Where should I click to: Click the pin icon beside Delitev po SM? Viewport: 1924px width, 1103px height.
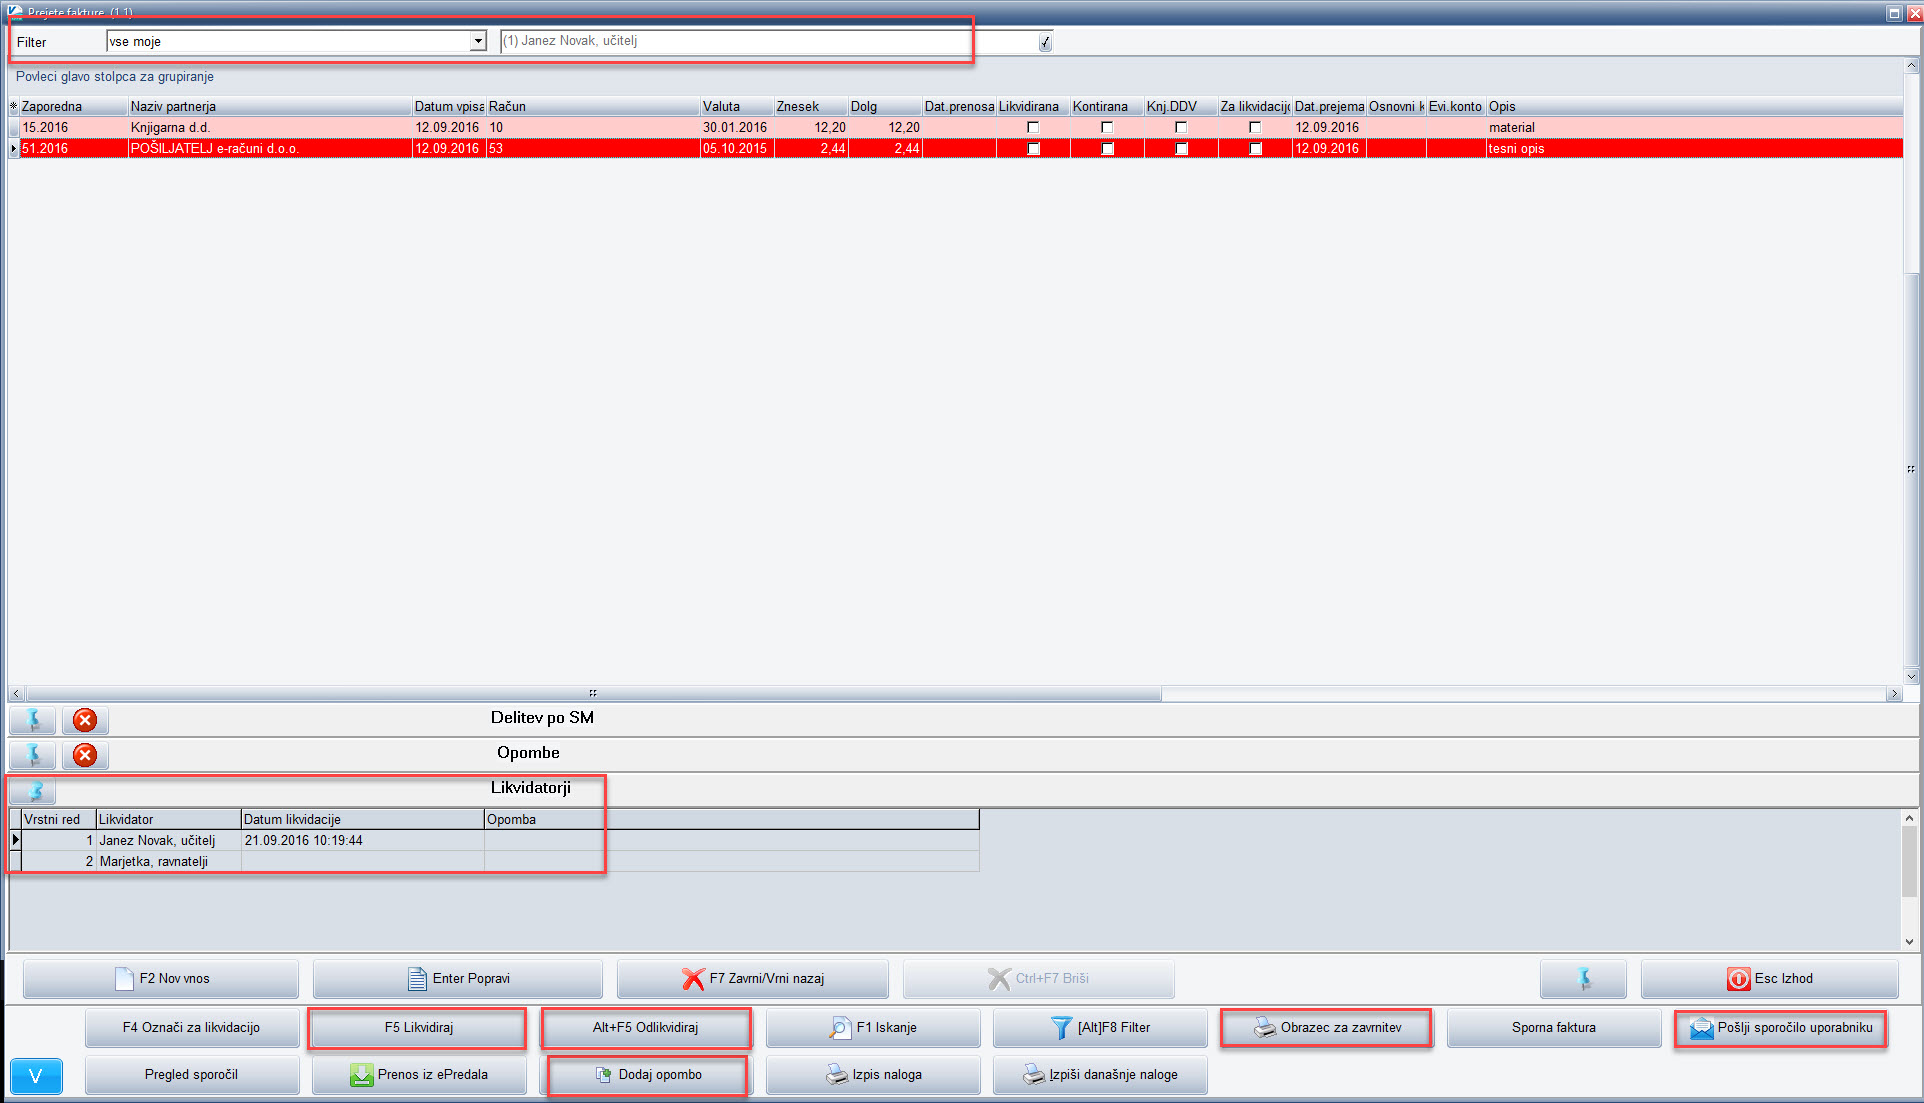point(33,720)
